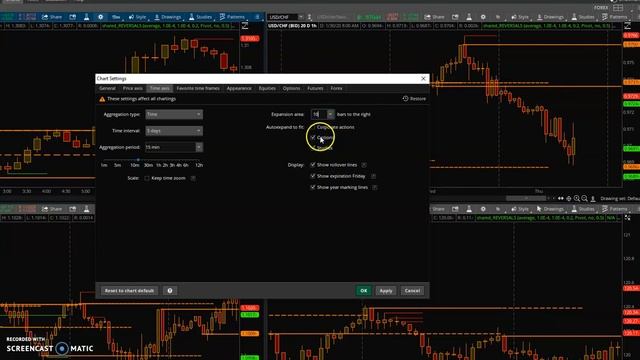
Task: Click the zoom-in magnifier under the USD/CHF chart
Action: 576,198
